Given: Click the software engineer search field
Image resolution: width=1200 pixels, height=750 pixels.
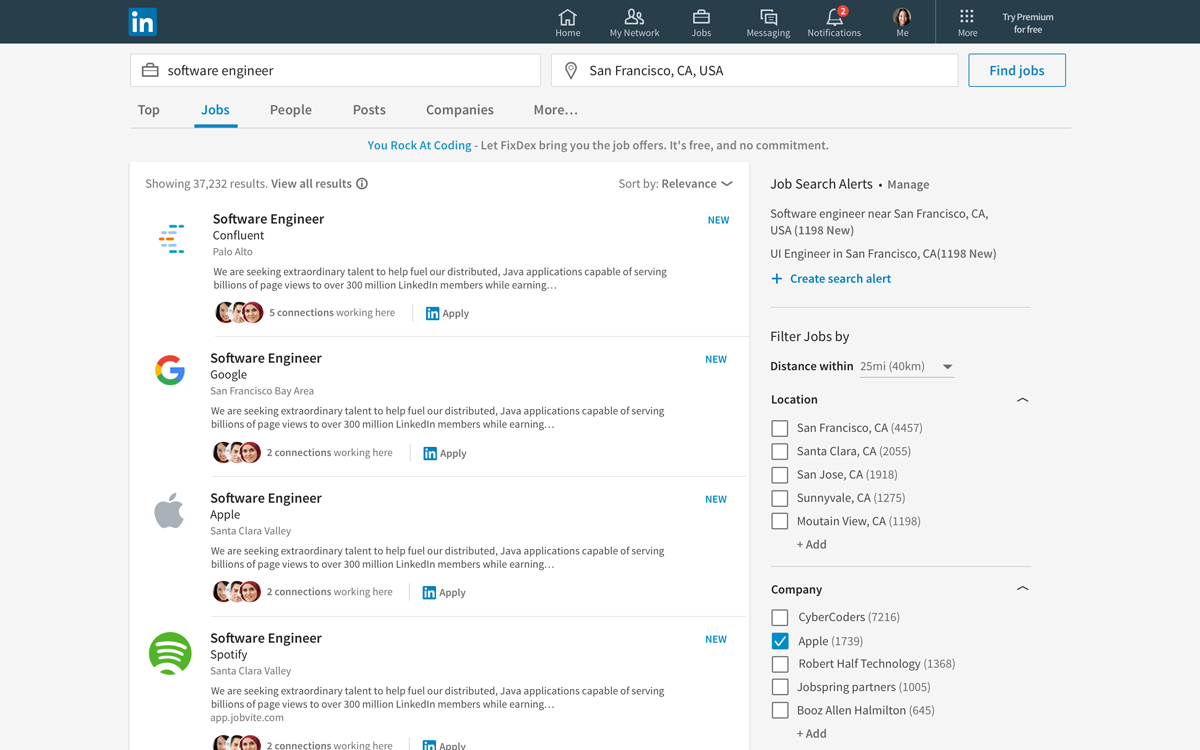Looking at the screenshot, I should click(335, 70).
